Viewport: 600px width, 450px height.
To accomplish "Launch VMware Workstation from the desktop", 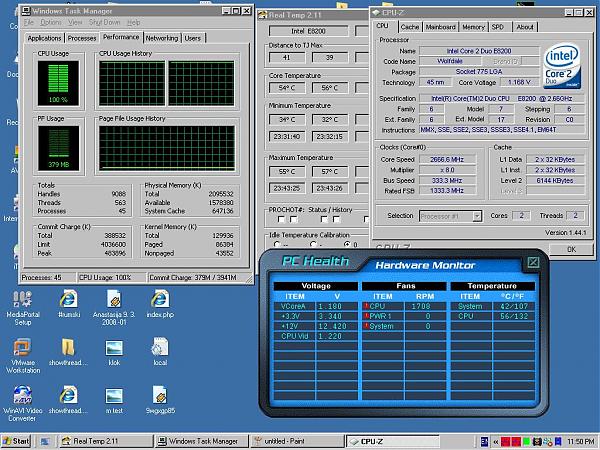I will [x=22, y=348].
